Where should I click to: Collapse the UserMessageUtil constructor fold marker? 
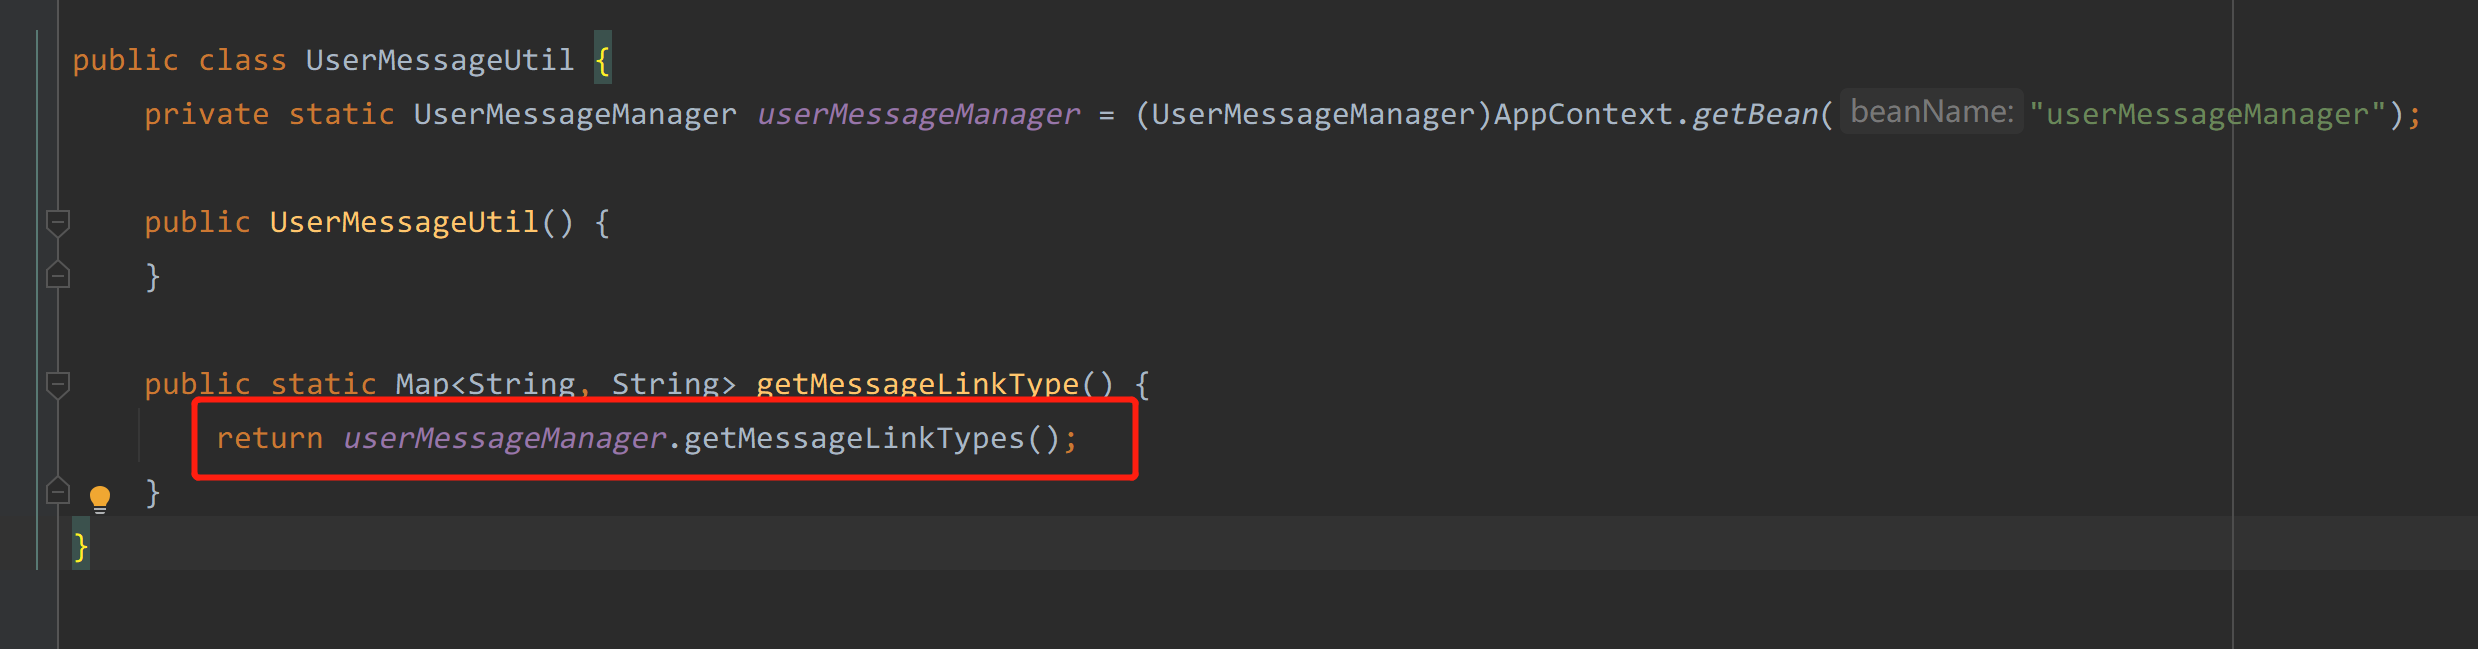[58, 222]
